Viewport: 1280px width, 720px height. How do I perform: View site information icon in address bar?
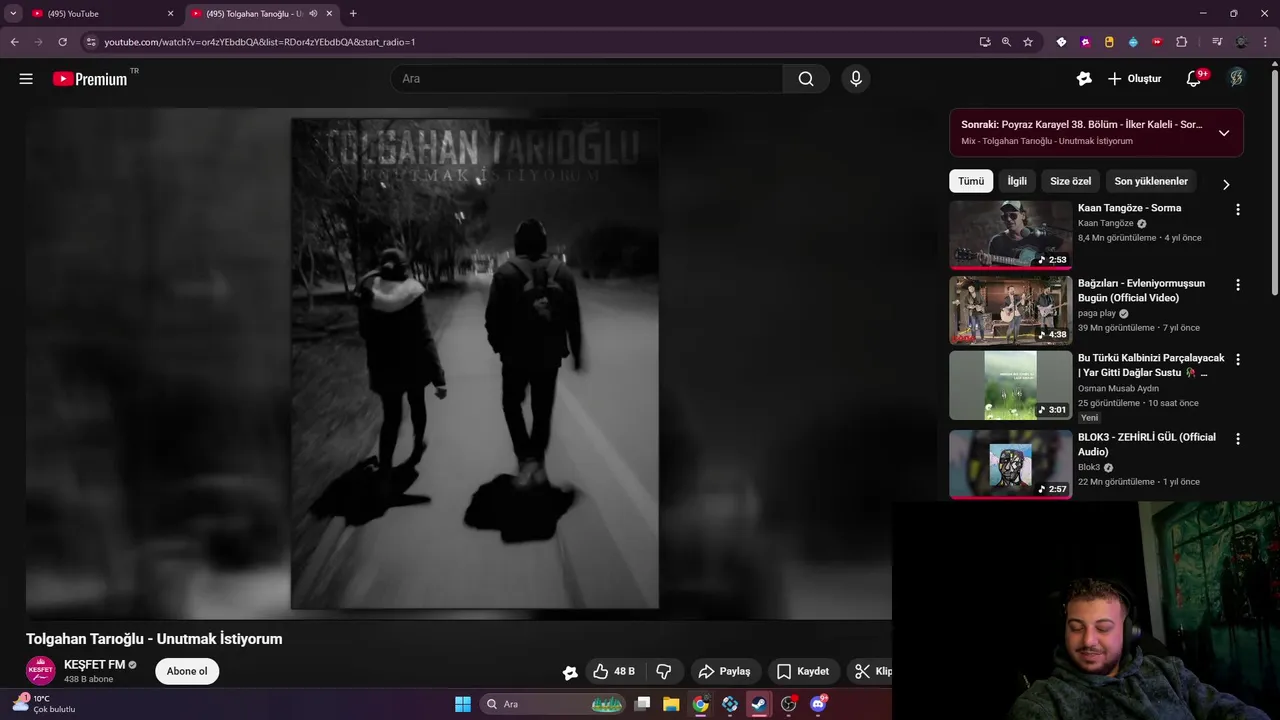point(91,42)
